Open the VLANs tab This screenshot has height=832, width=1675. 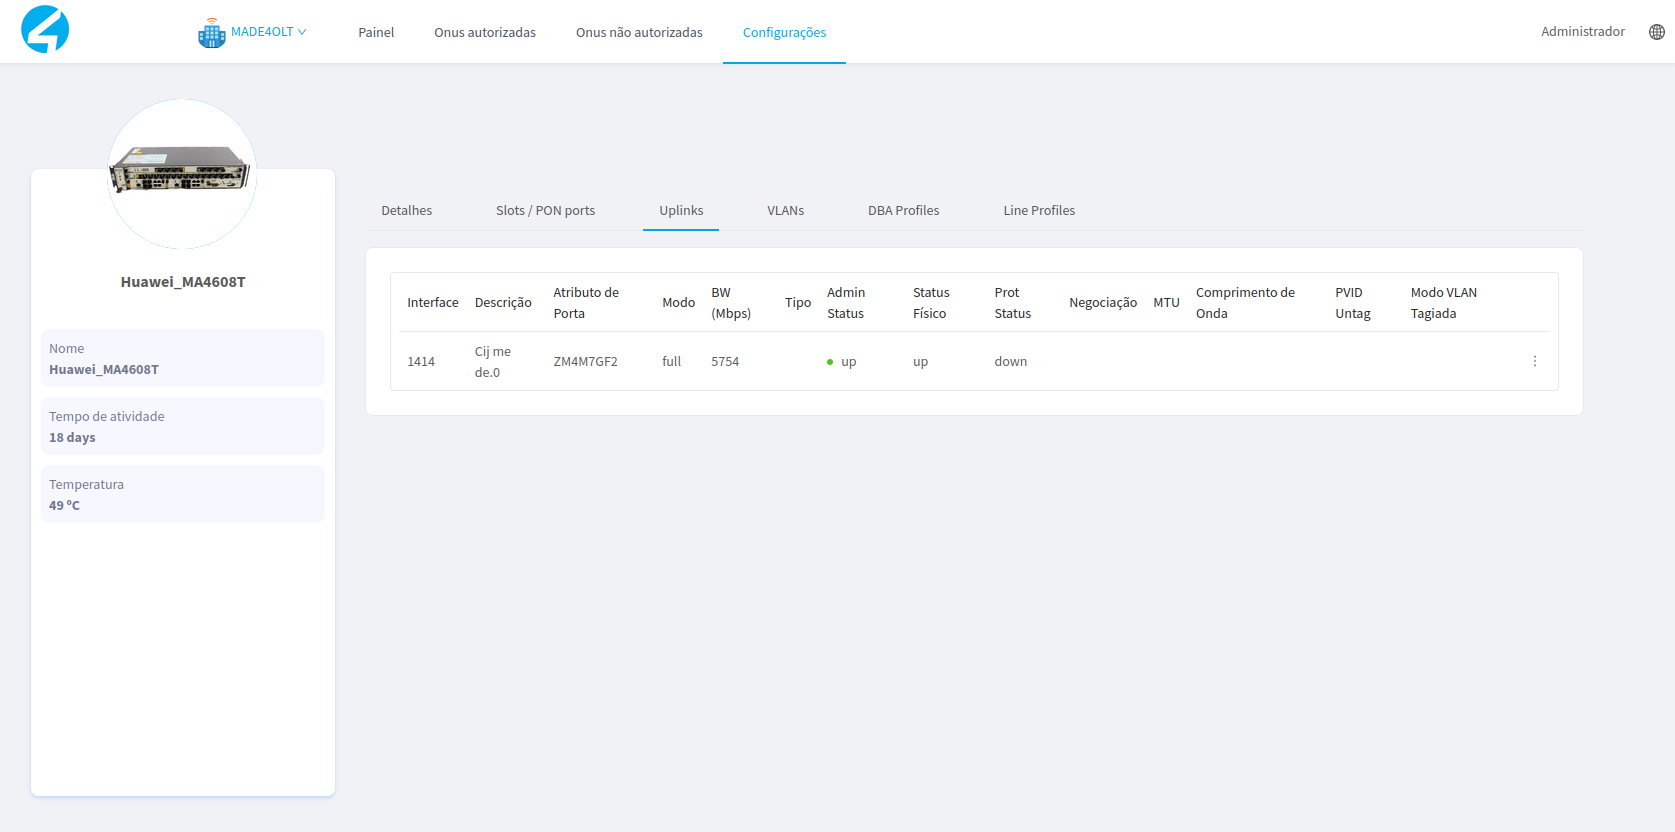[x=785, y=210]
